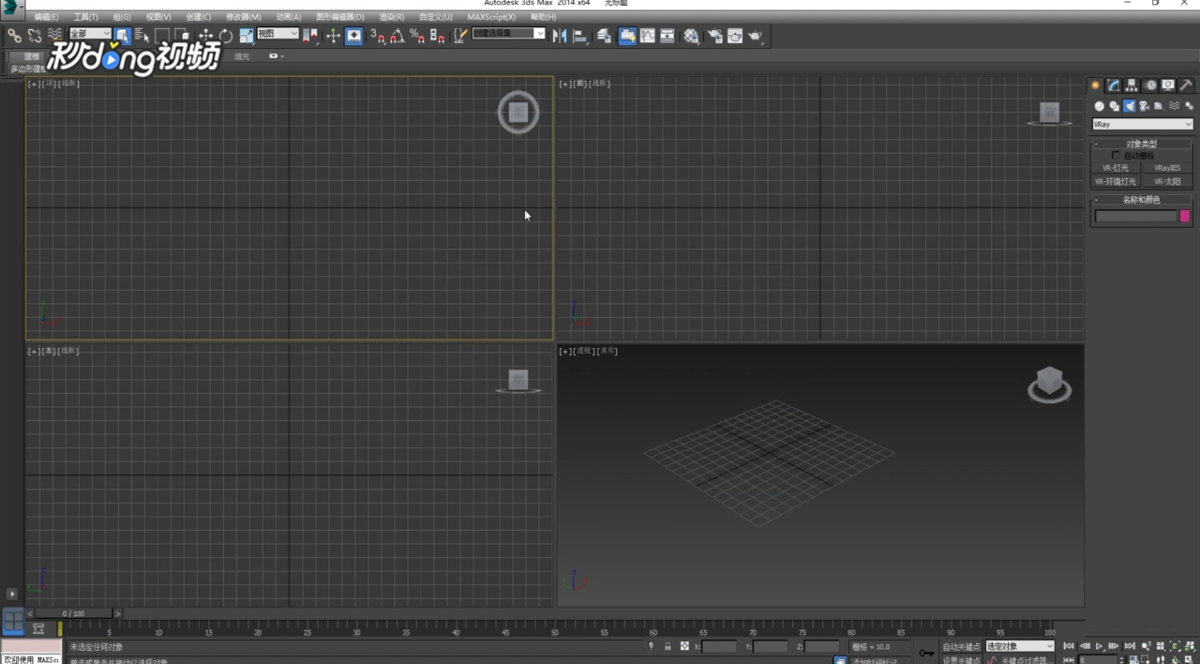
Task: Click the time slider 0 / 100
Action: point(73,613)
